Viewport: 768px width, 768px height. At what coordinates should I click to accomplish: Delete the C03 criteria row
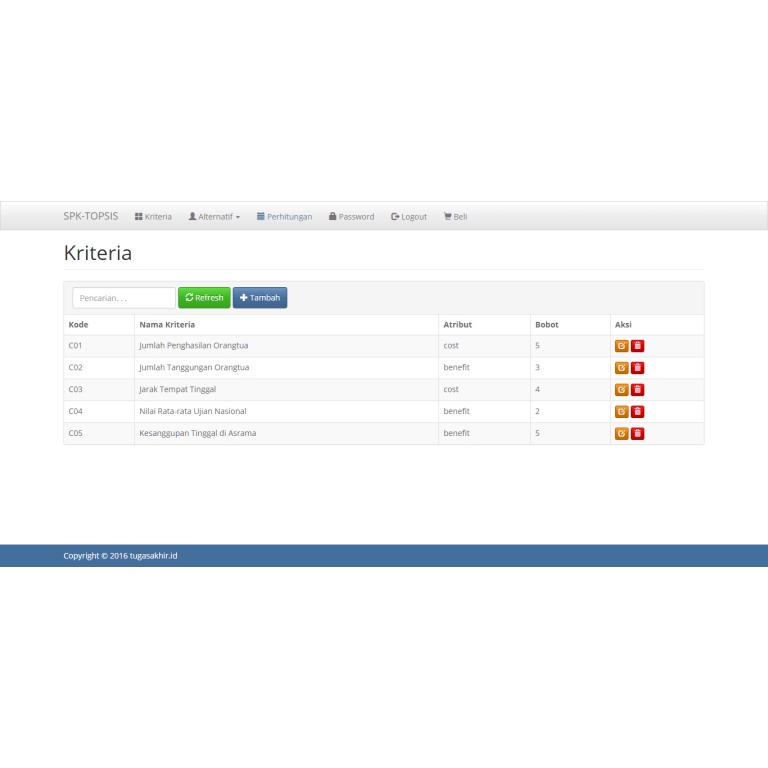[637, 390]
